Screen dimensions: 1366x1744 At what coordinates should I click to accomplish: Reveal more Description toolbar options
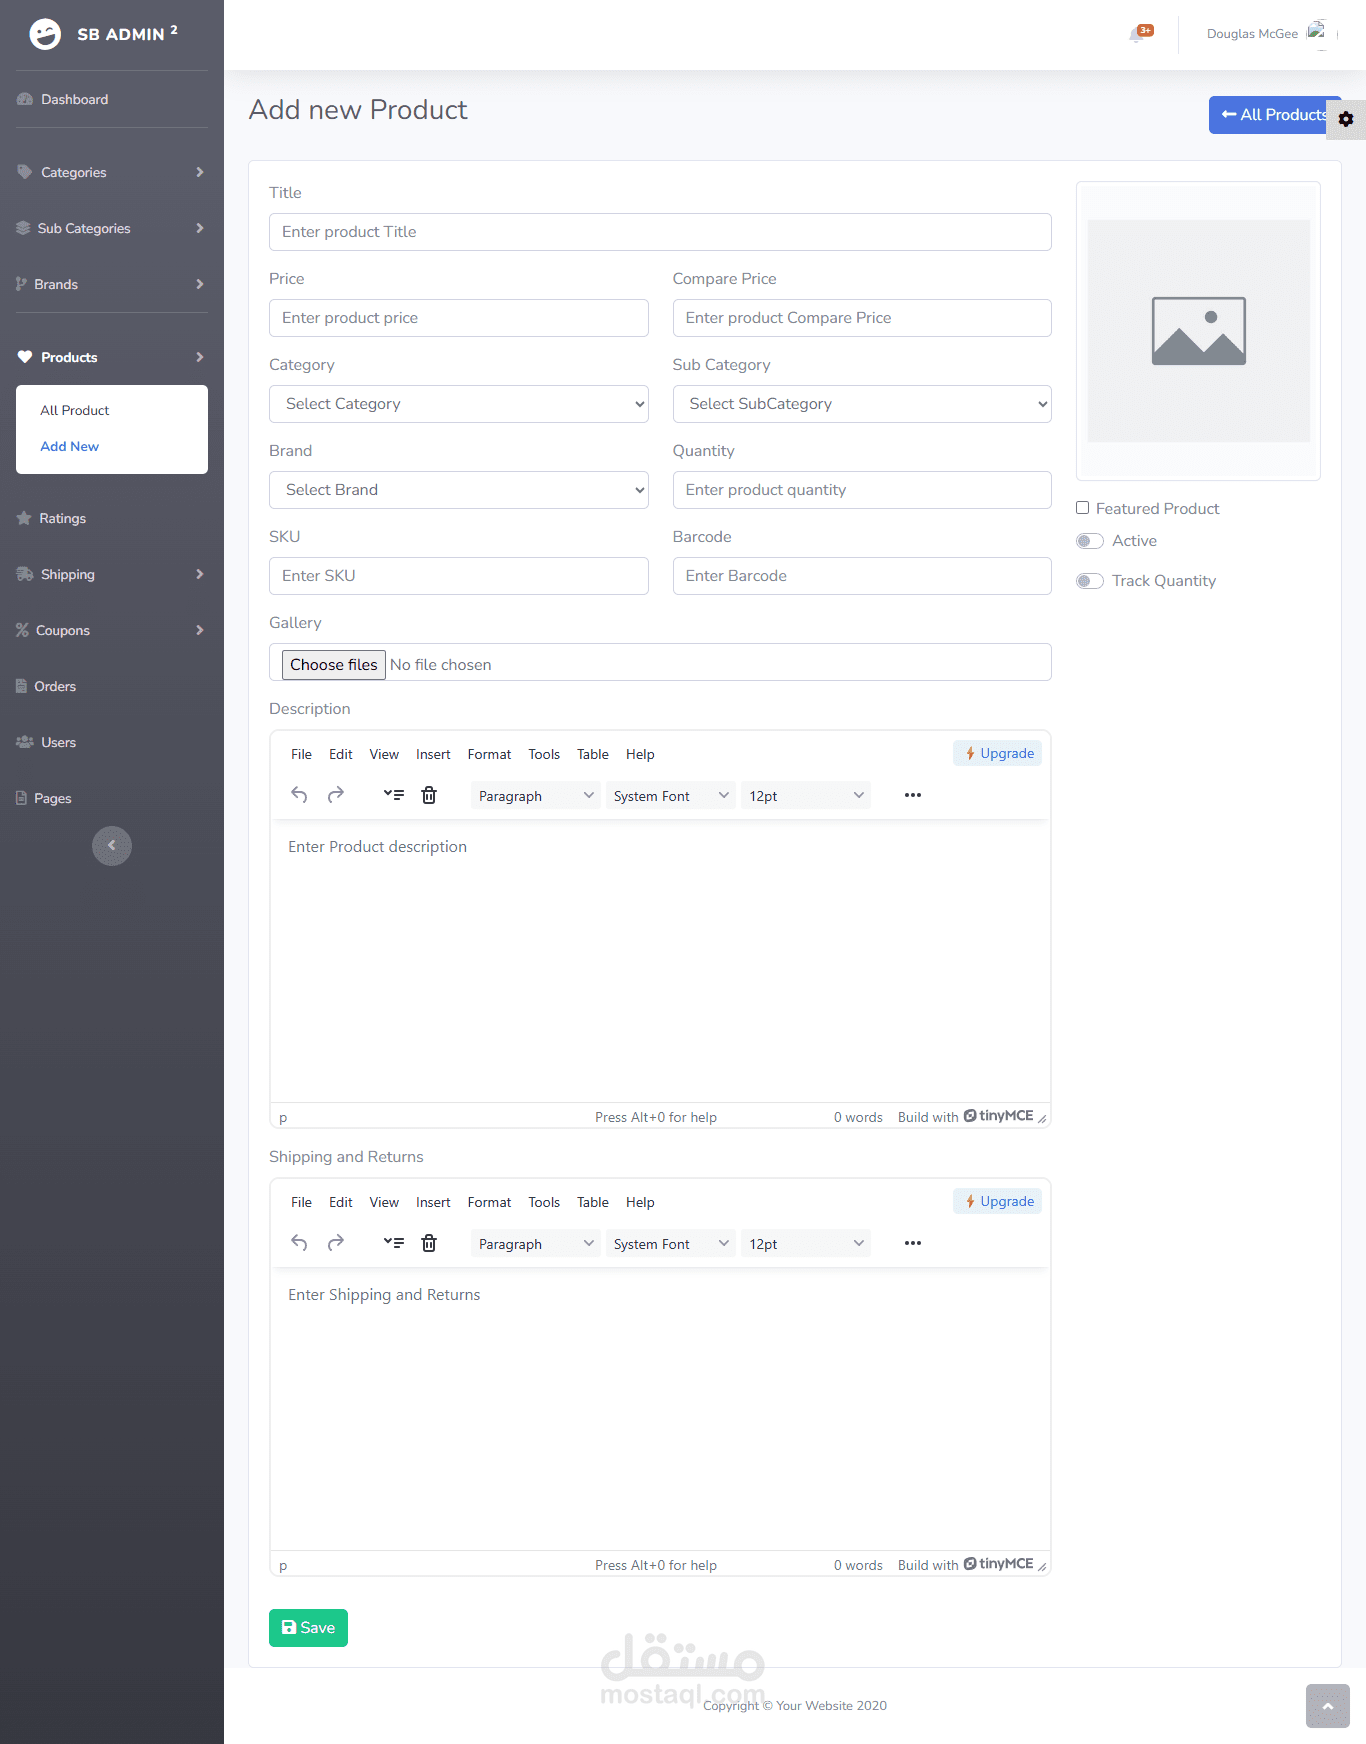click(x=913, y=795)
